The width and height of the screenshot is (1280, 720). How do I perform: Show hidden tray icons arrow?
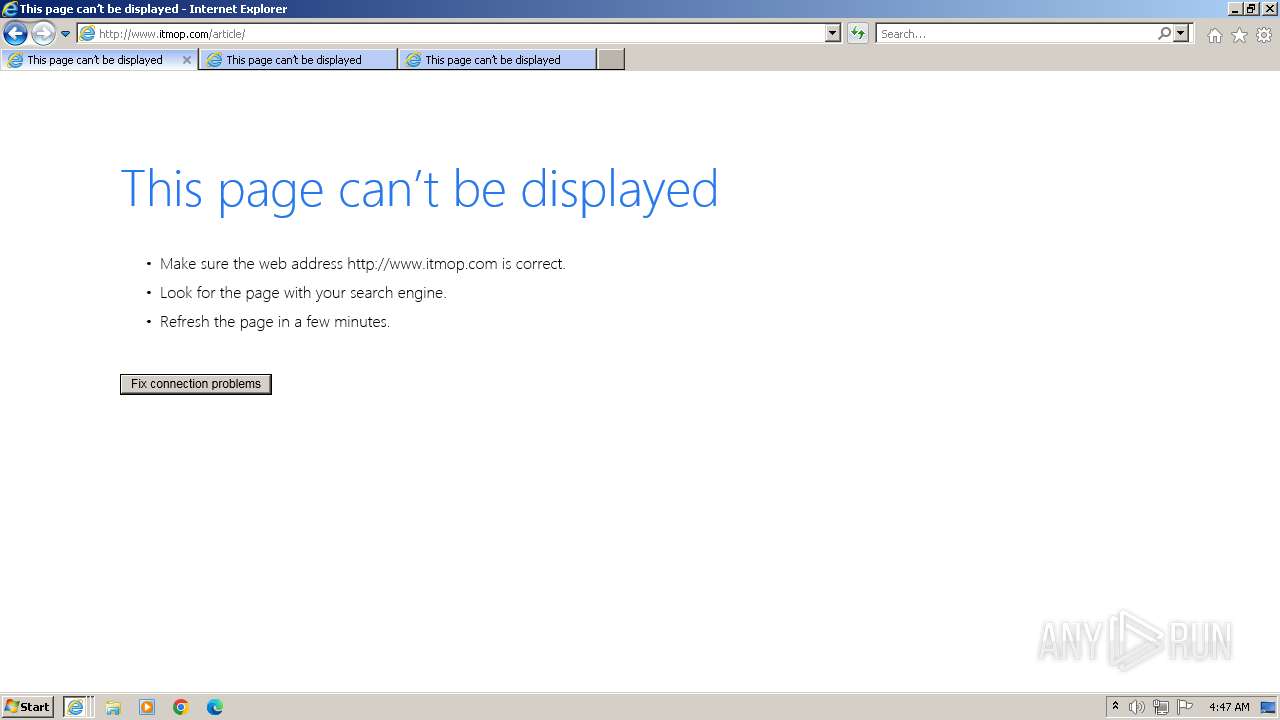pos(1115,707)
